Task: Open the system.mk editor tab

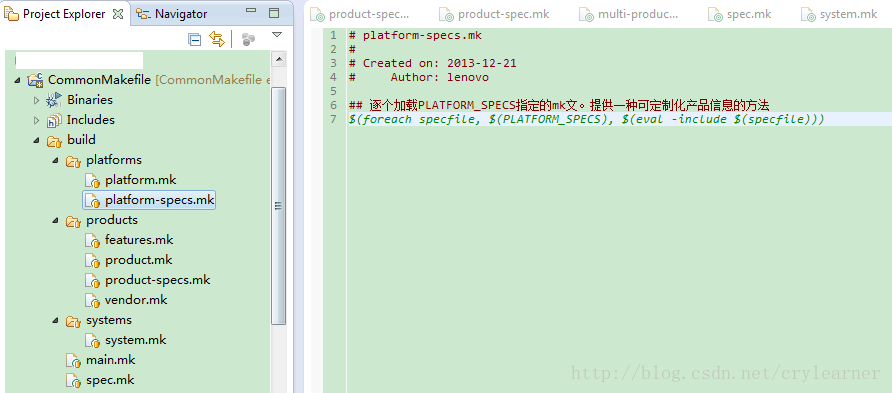Action: coord(839,14)
